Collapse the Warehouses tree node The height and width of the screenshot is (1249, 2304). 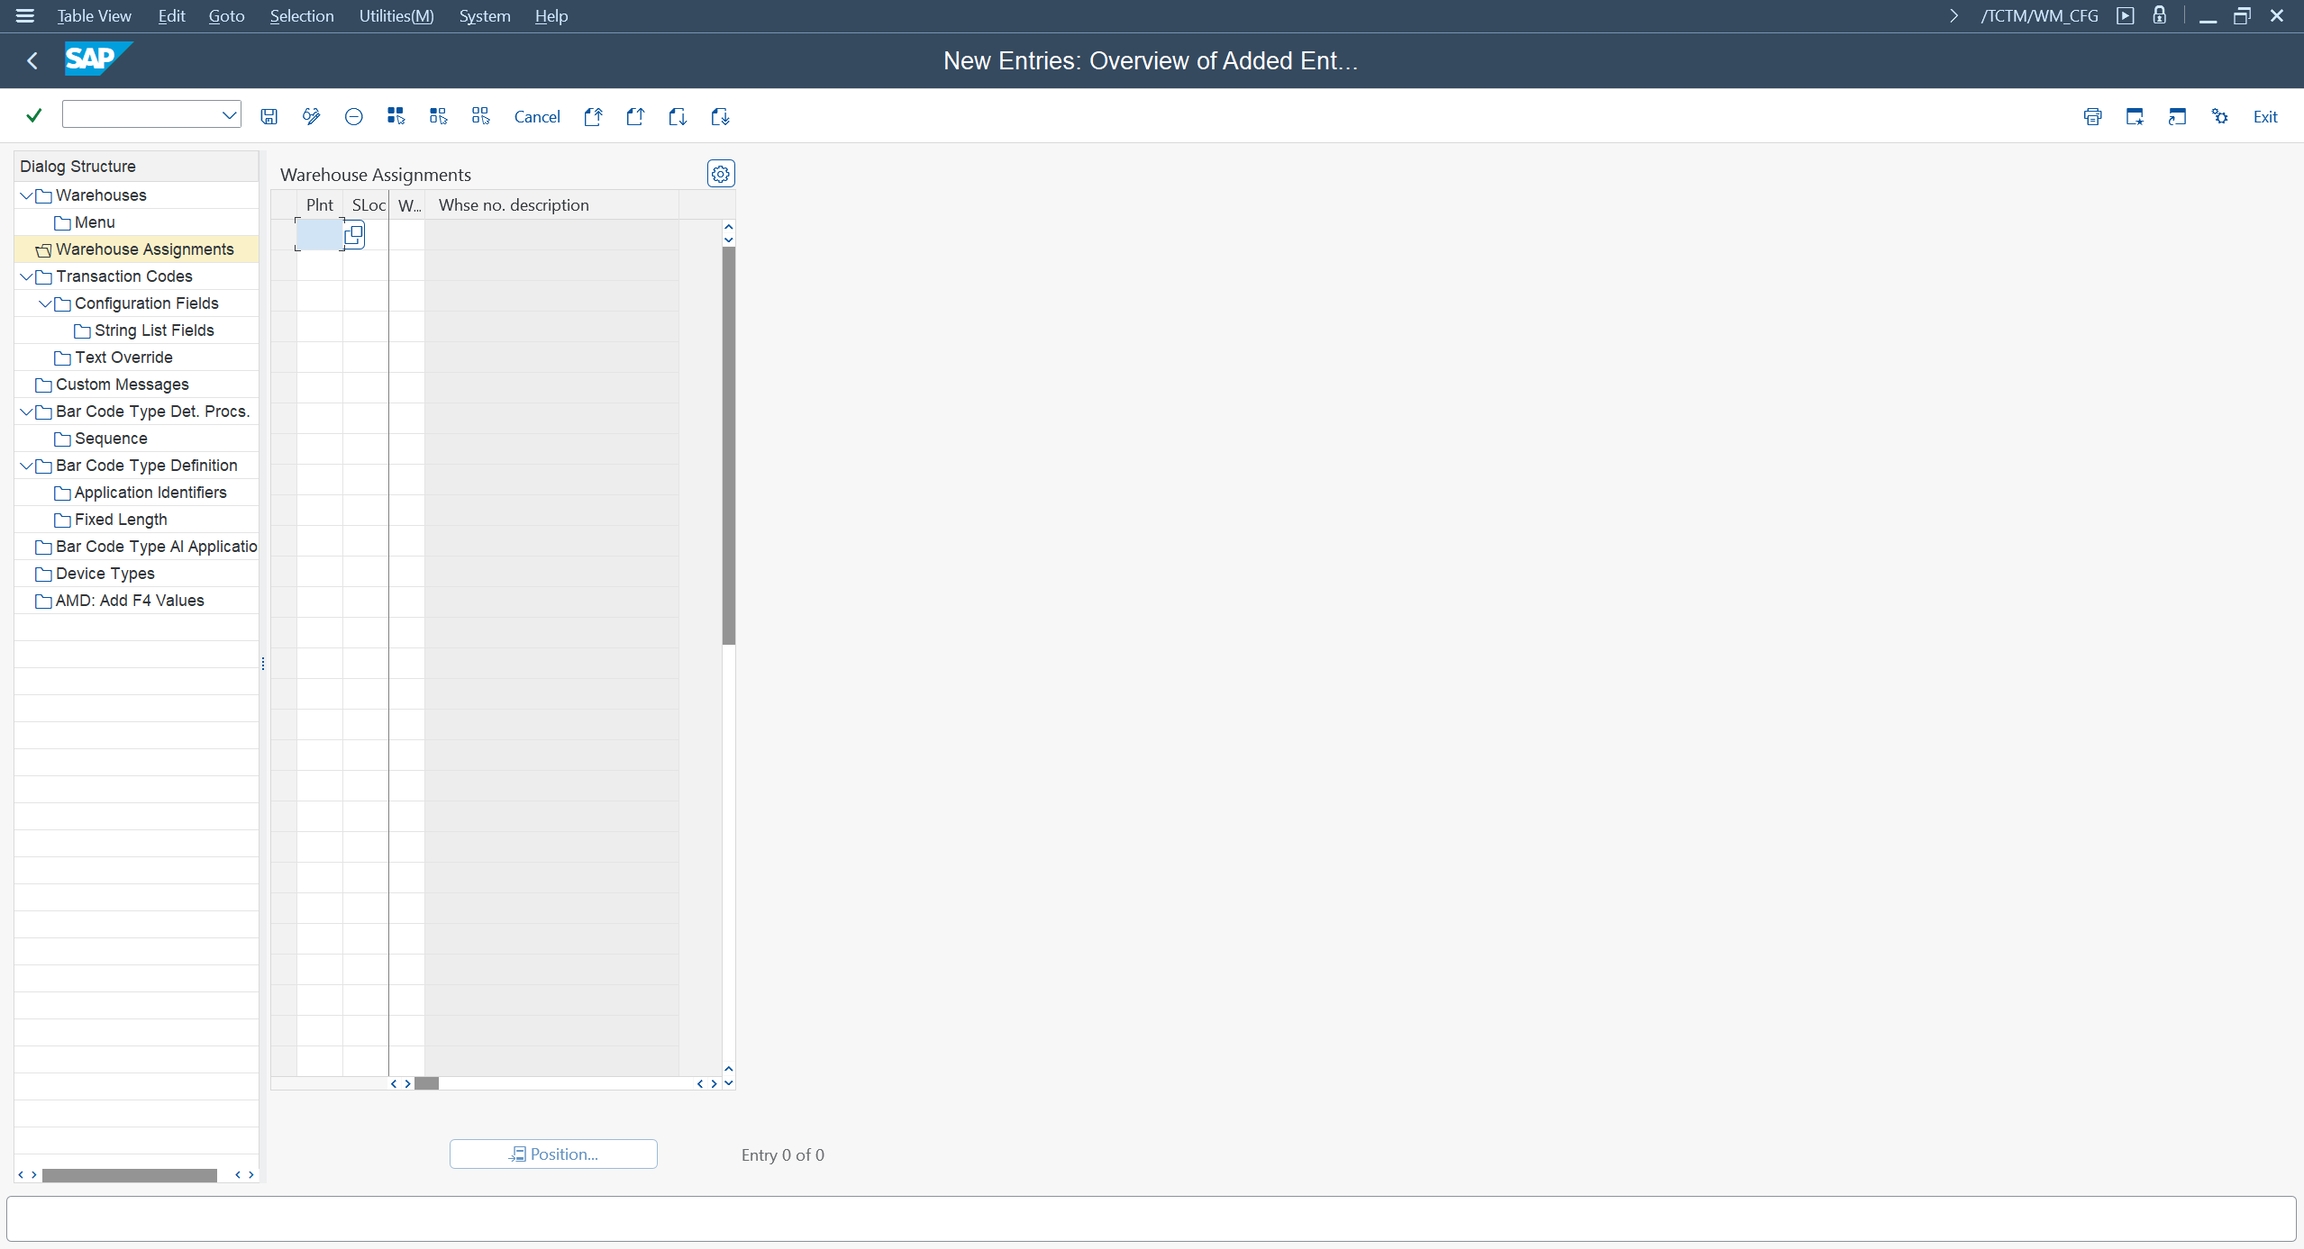click(x=26, y=196)
